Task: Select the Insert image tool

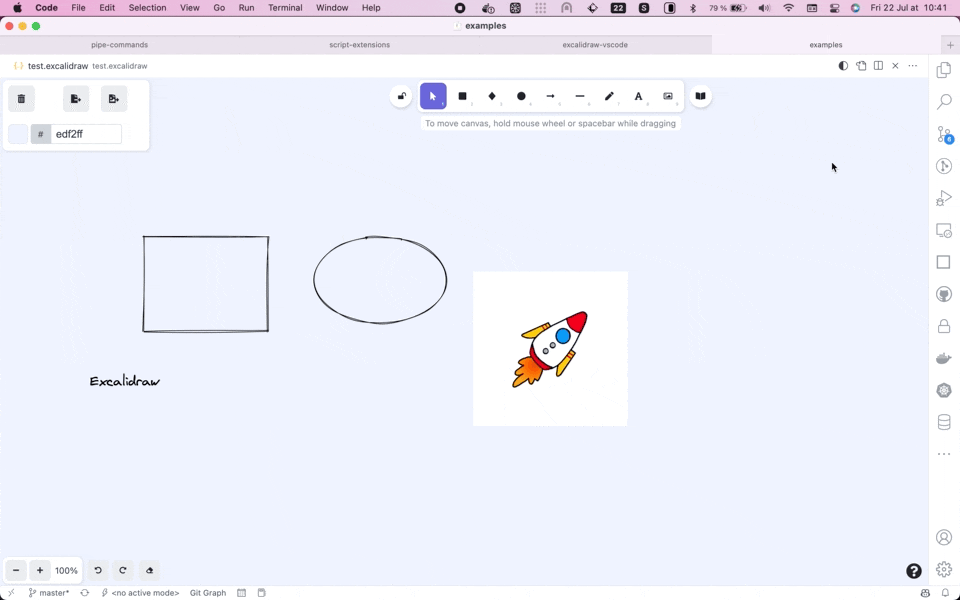Action: [x=668, y=96]
